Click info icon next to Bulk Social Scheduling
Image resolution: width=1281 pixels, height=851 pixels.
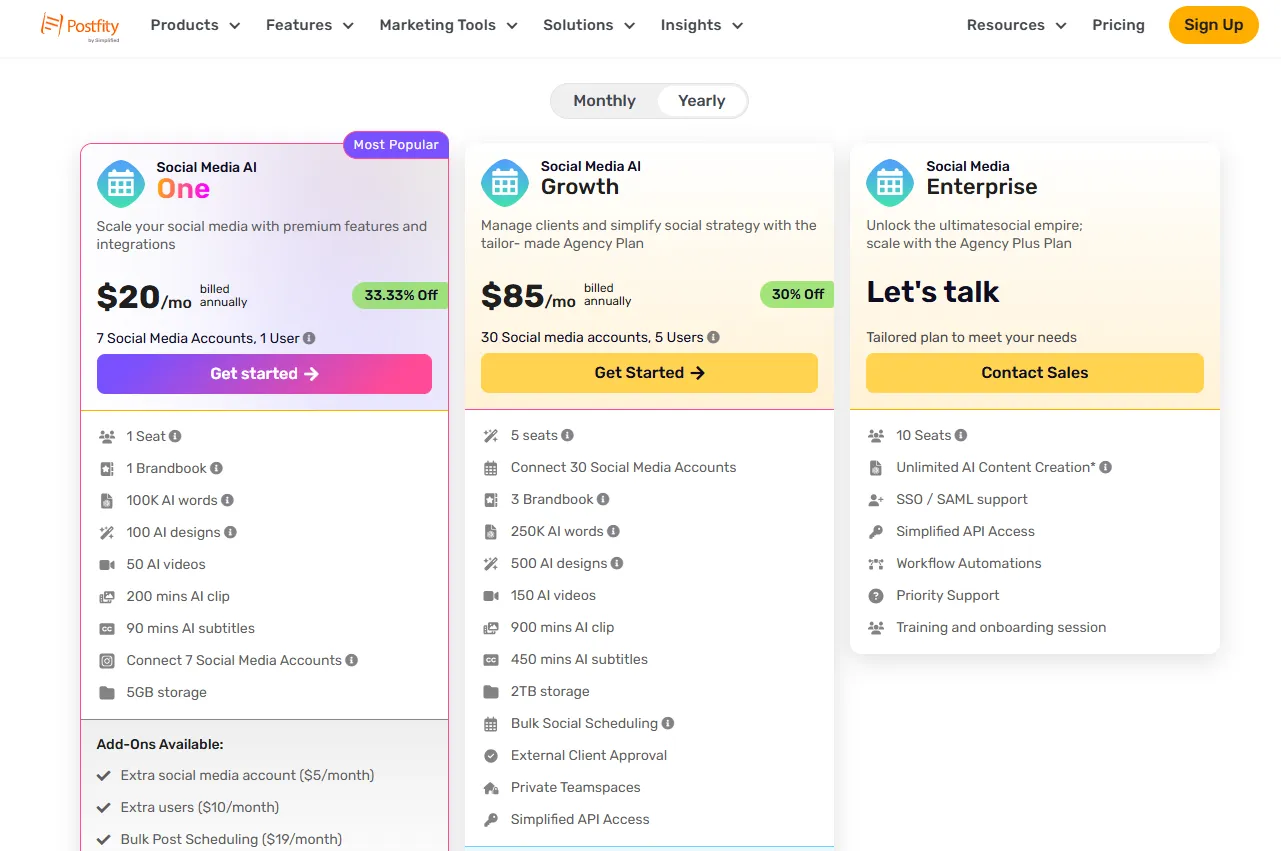pyautogui.click(x=668, y=723)
